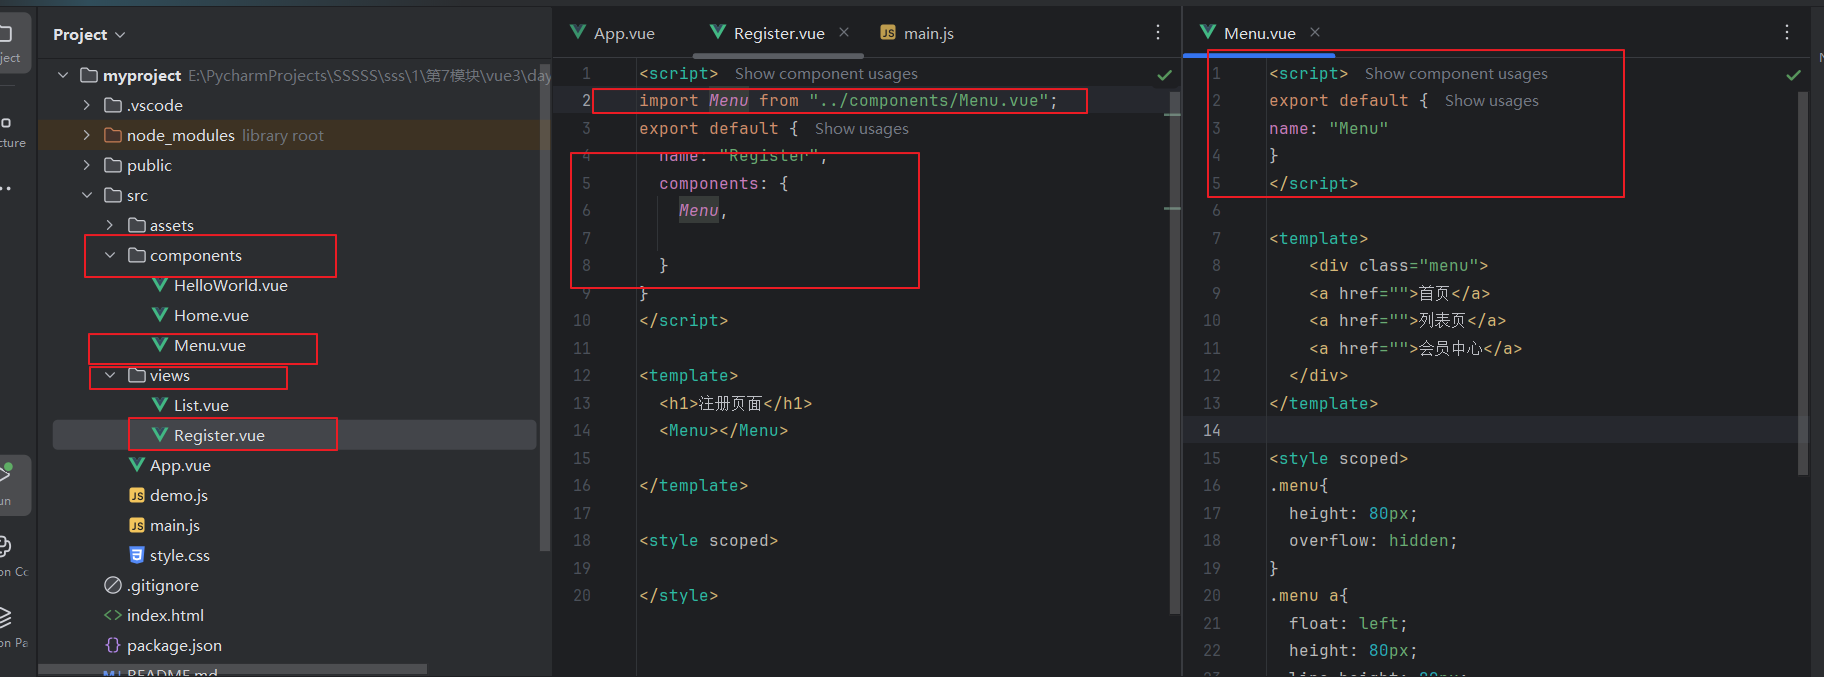Collapse the components folder
1824x677 pixels.
(x=110, y=255)
